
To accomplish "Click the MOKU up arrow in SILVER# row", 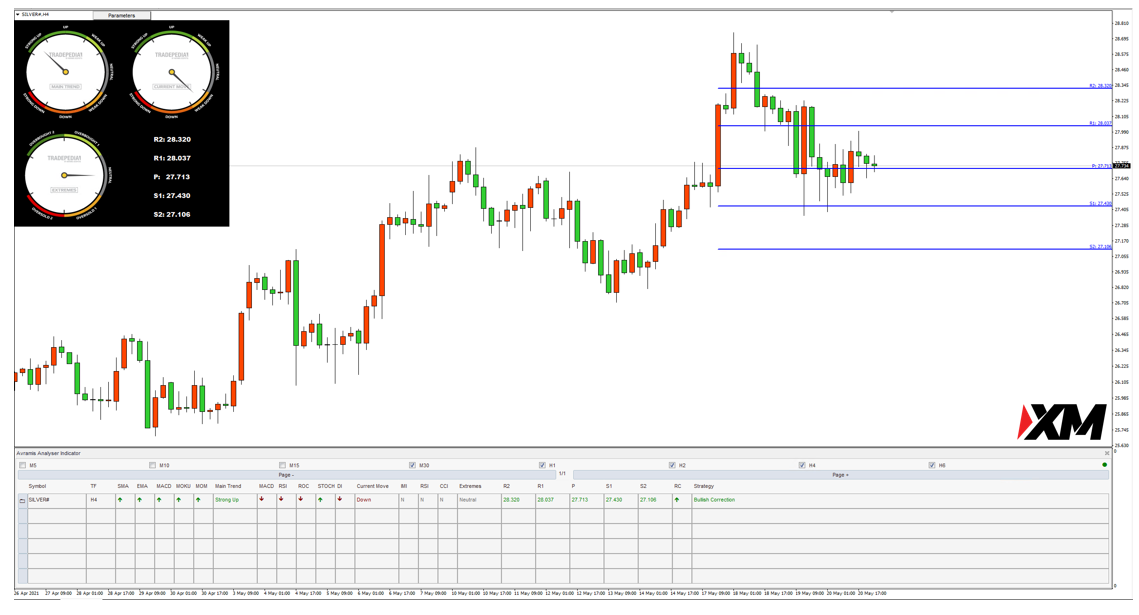I will click(179, 500).
